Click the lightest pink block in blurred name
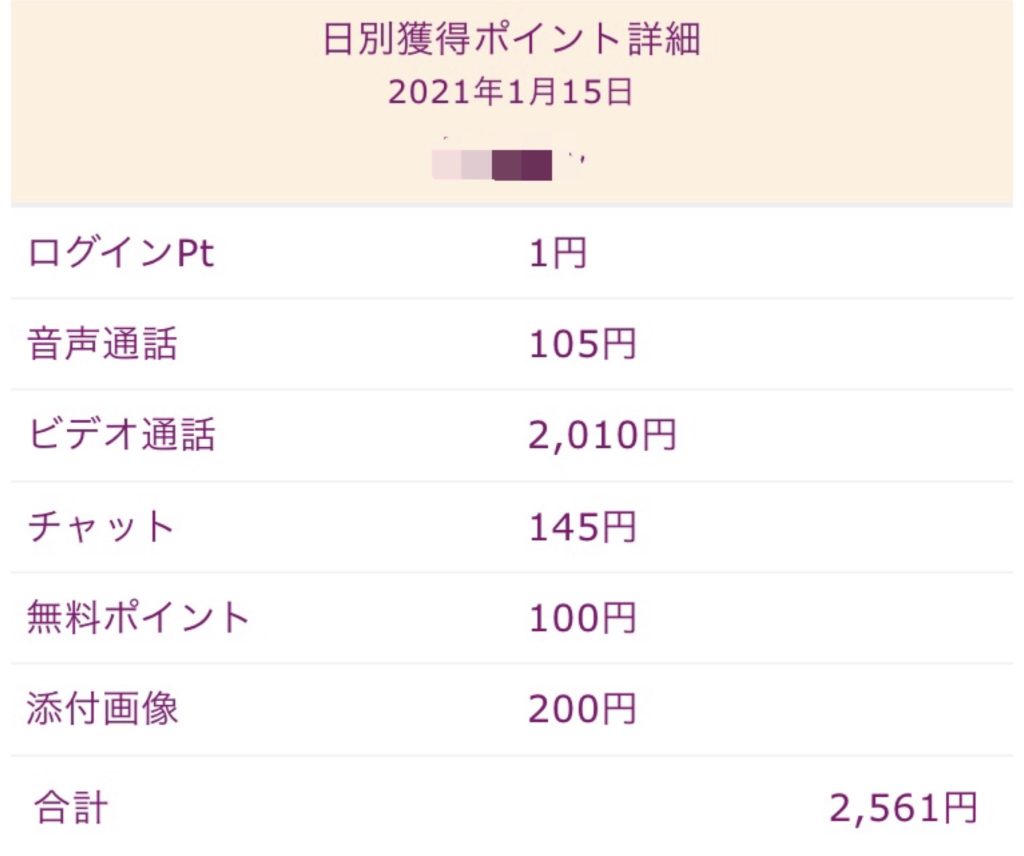This screenshot has width=1024, height=856. pyautogui.click(x=446, y=163)
